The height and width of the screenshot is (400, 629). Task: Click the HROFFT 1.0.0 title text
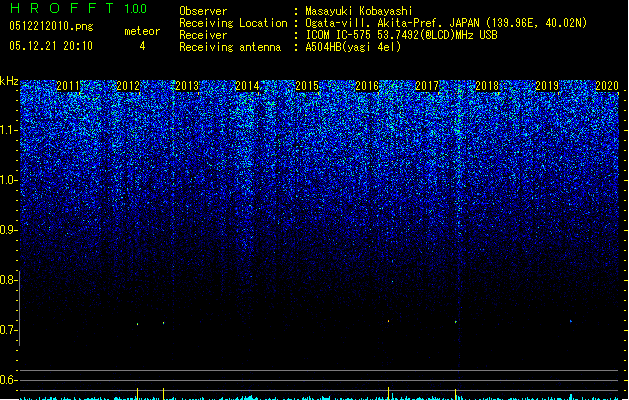pyautogui.click(x=78, y=8)
